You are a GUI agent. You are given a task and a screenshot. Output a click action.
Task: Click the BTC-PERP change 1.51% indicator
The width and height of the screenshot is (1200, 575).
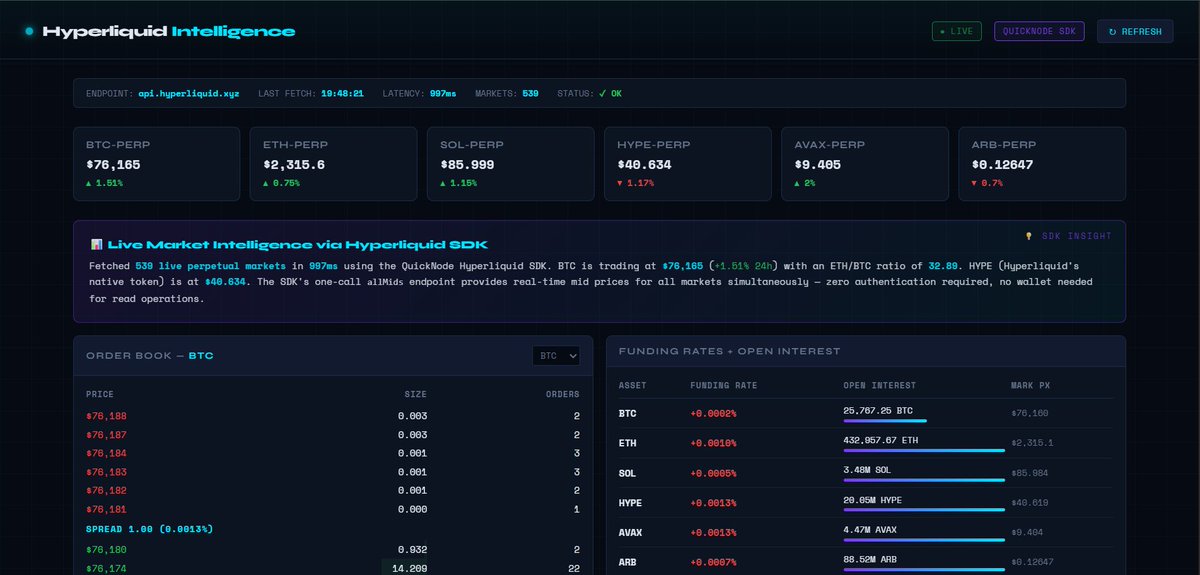point(105,183)
